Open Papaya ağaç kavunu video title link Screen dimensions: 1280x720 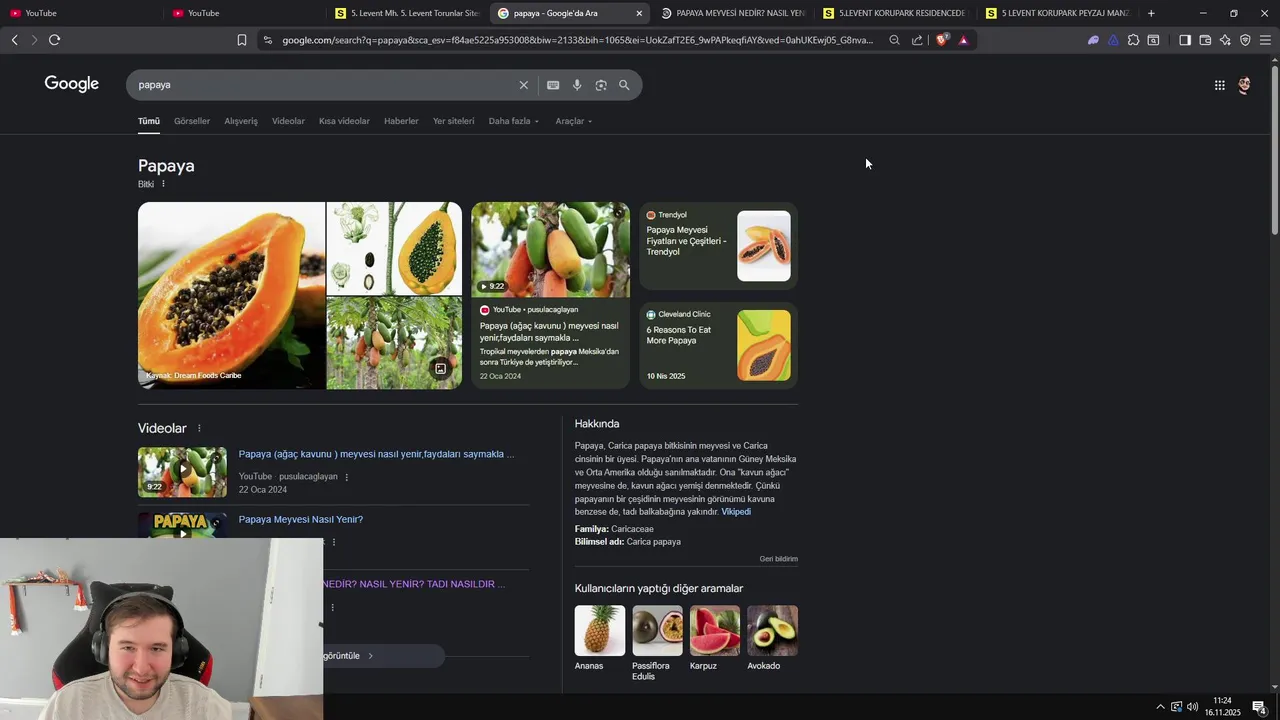[x=376, y=454]
